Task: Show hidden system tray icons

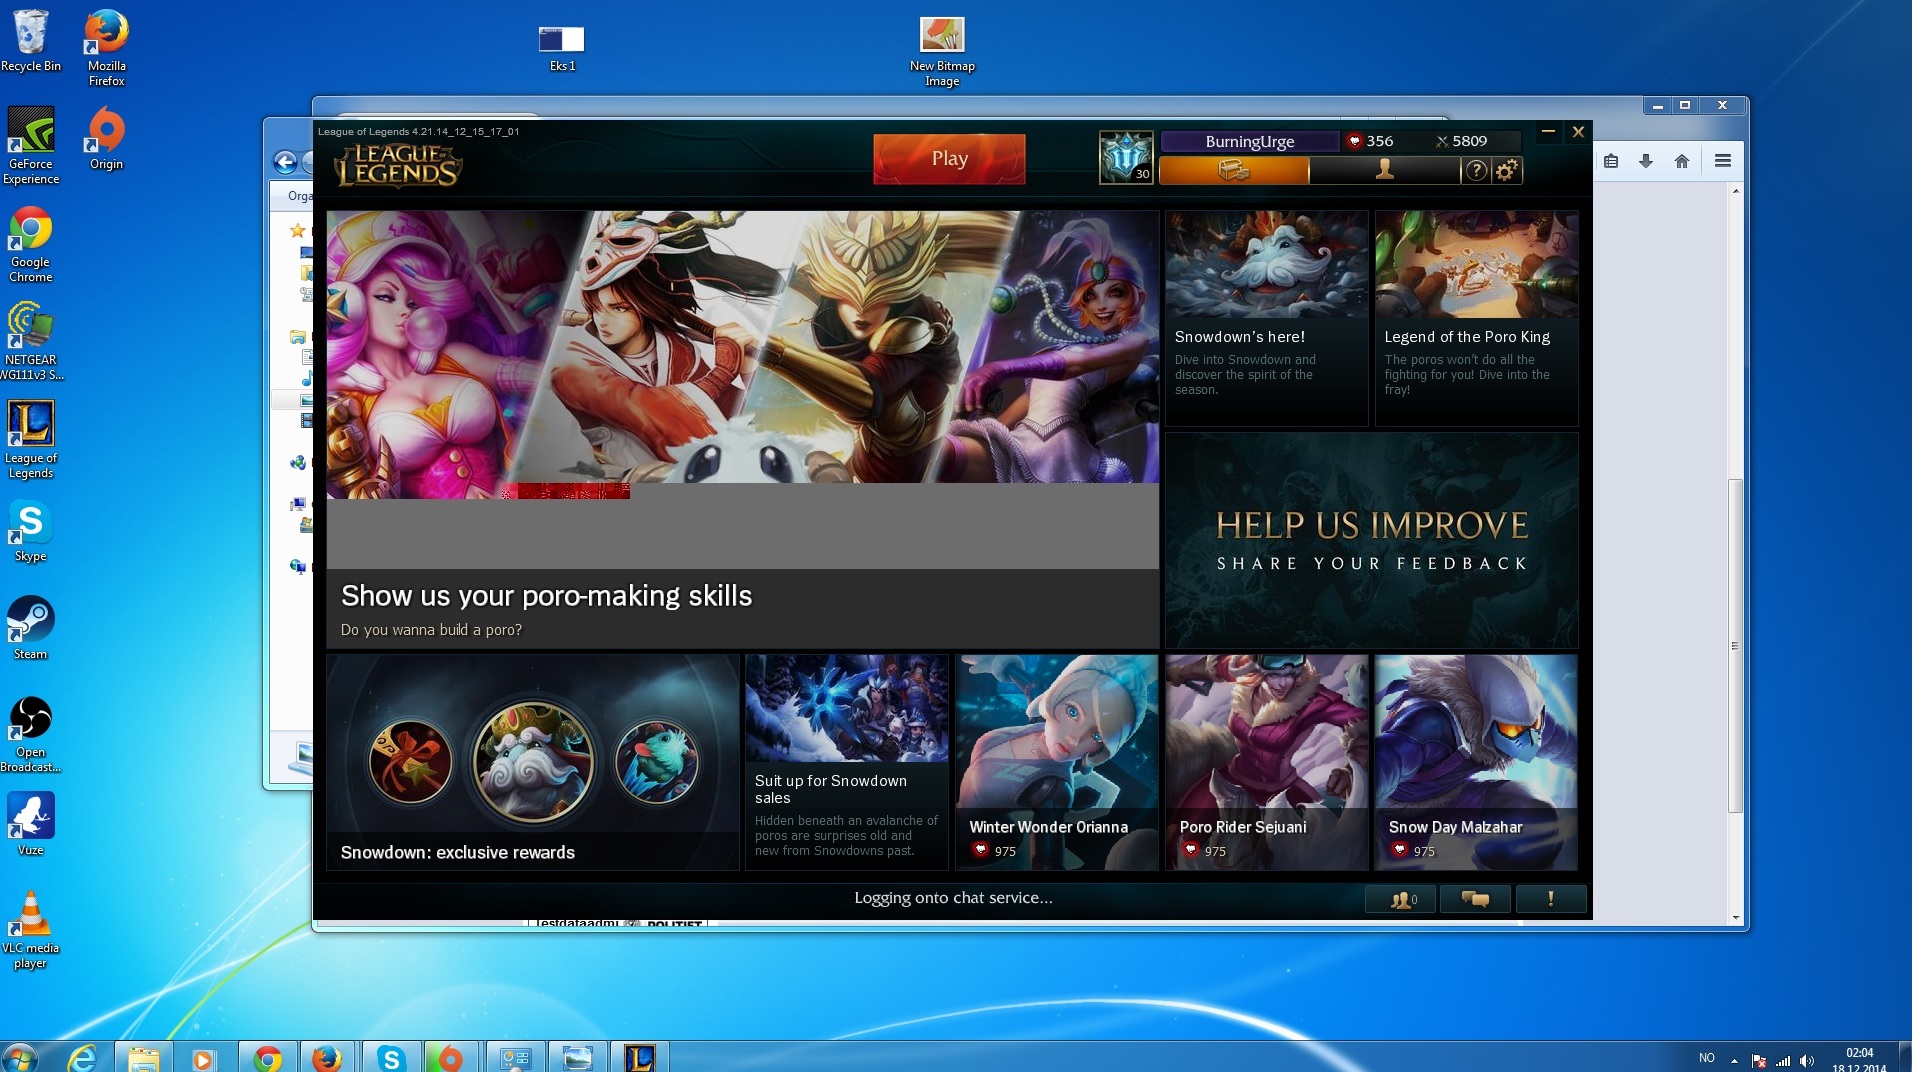Action: coord(1734,1060)
